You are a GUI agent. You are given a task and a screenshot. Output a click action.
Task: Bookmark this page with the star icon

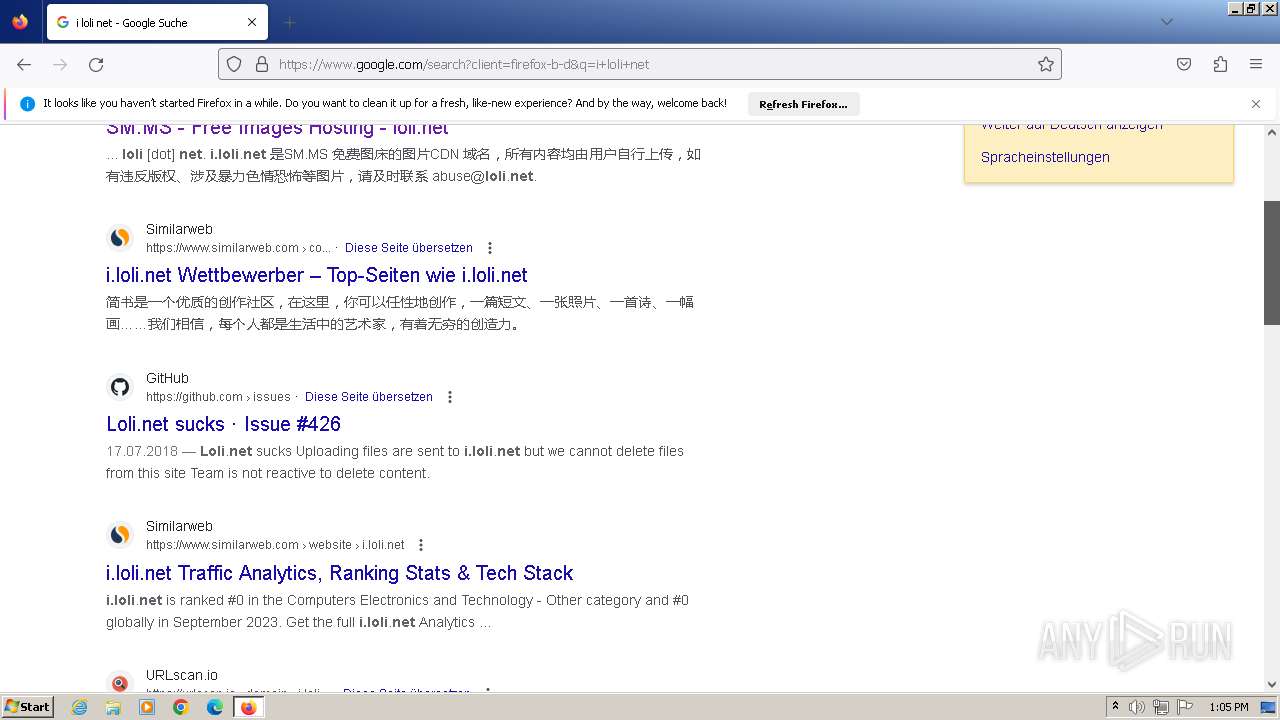coord(1046,64)
